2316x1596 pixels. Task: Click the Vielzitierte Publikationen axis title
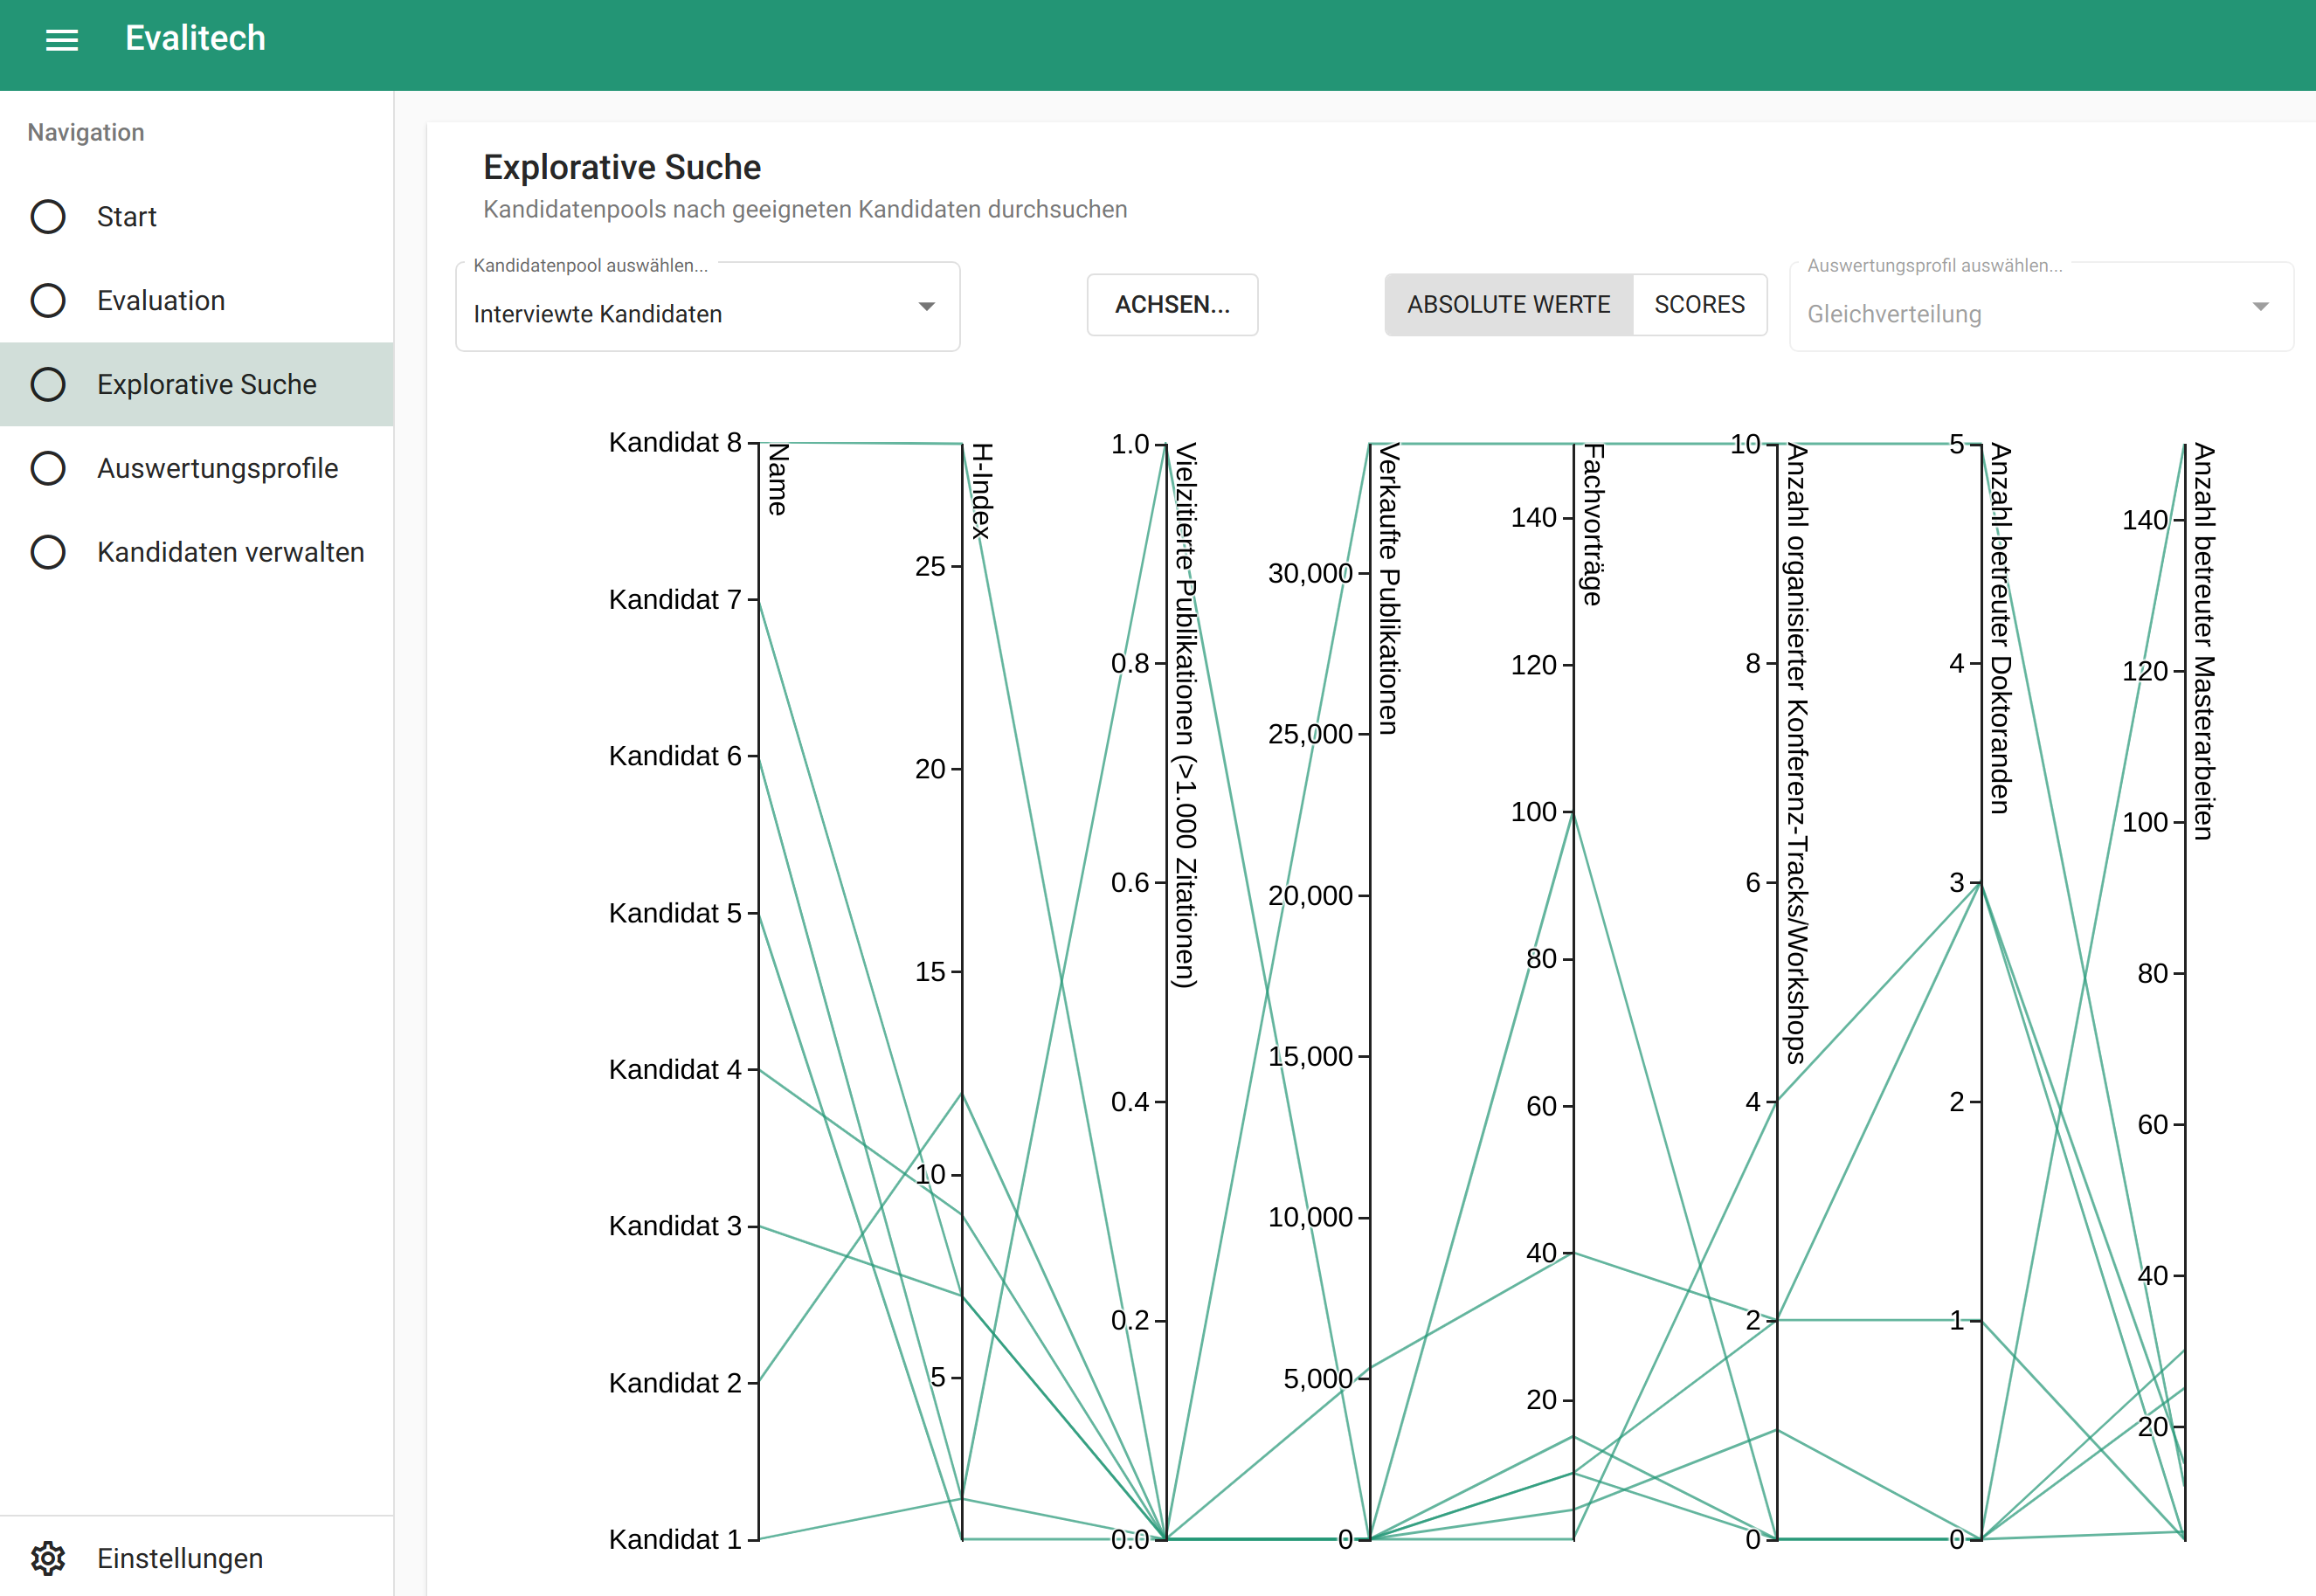[1186, 716]
